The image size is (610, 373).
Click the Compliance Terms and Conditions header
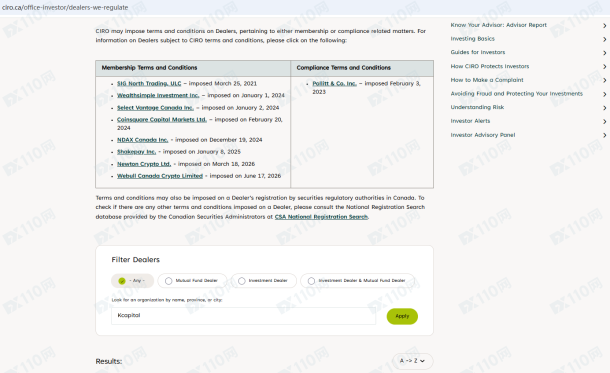344,68
